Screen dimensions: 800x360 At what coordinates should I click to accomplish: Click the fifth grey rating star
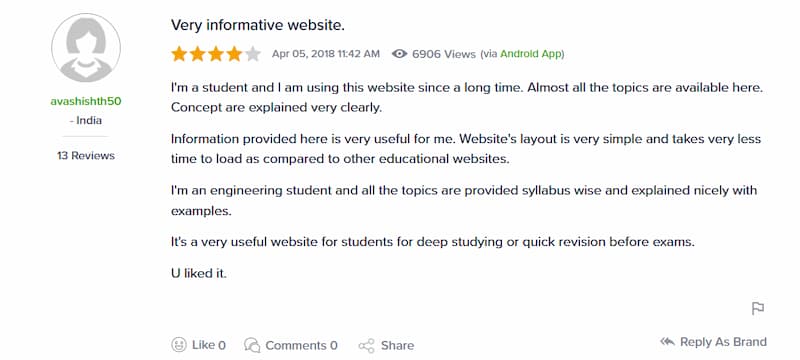click(x=253, y=54)
